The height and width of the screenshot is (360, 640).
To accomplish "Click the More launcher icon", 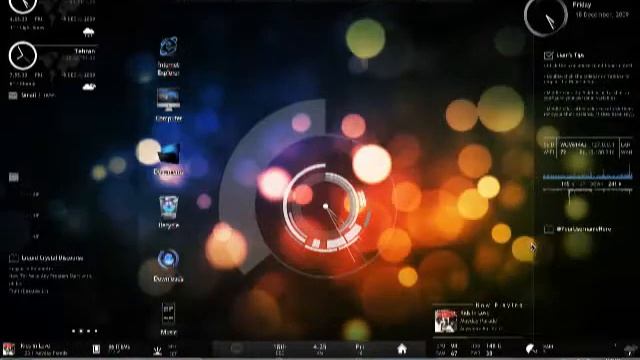I will (168, 313).
